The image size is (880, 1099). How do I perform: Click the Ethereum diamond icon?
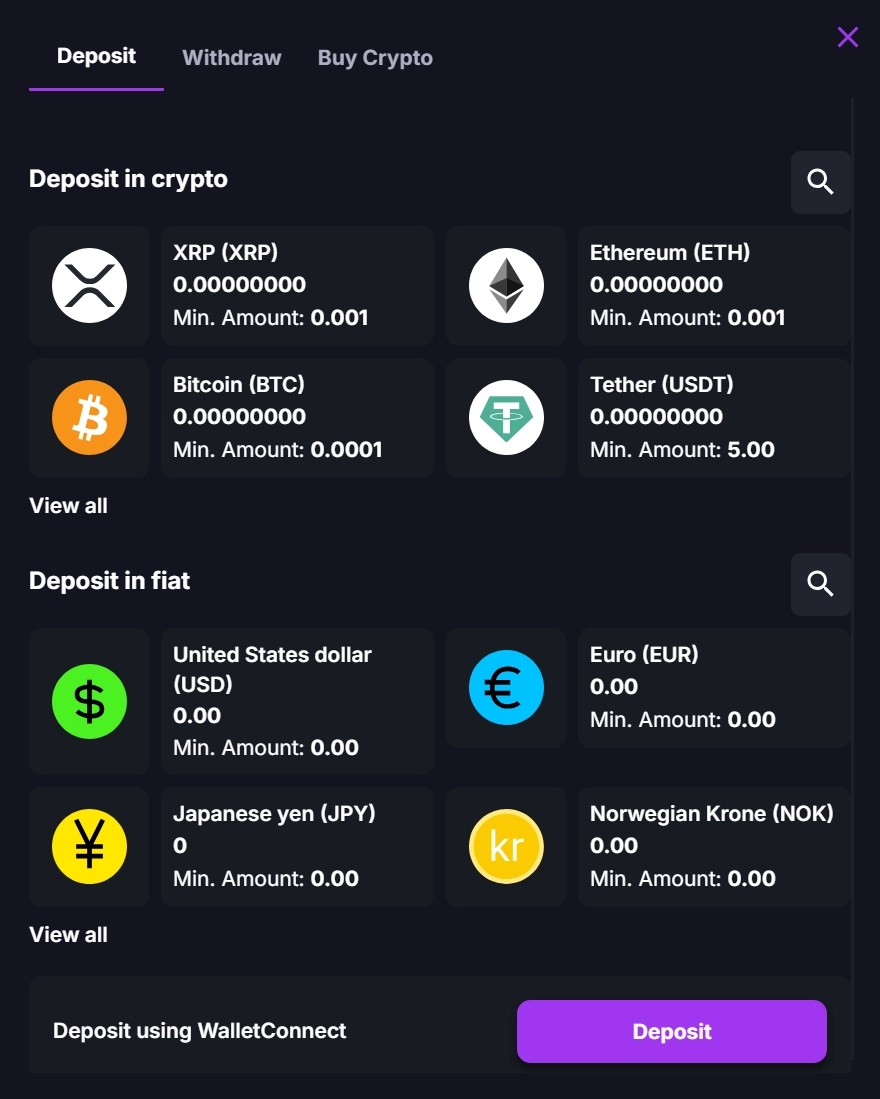[x=506, y=285]
